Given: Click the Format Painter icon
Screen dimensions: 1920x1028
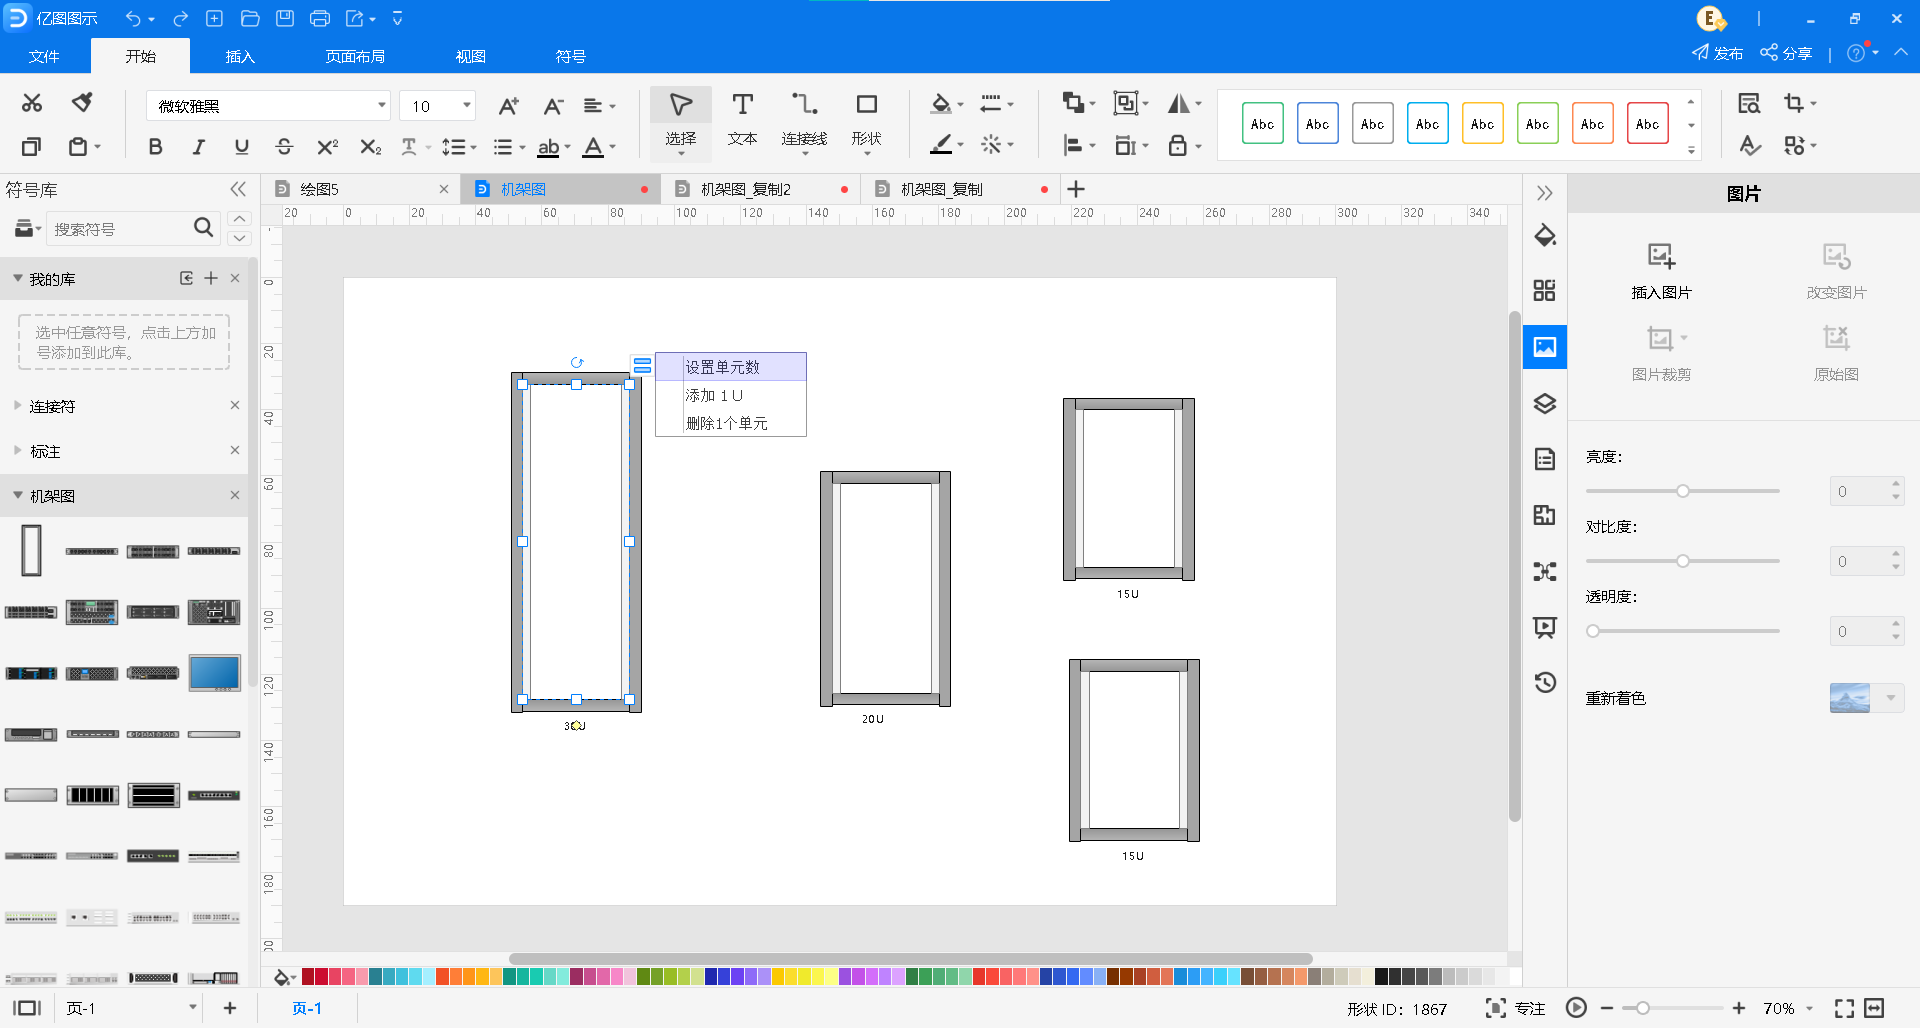Looking at the screenshot, I should [x=82, y=102].
